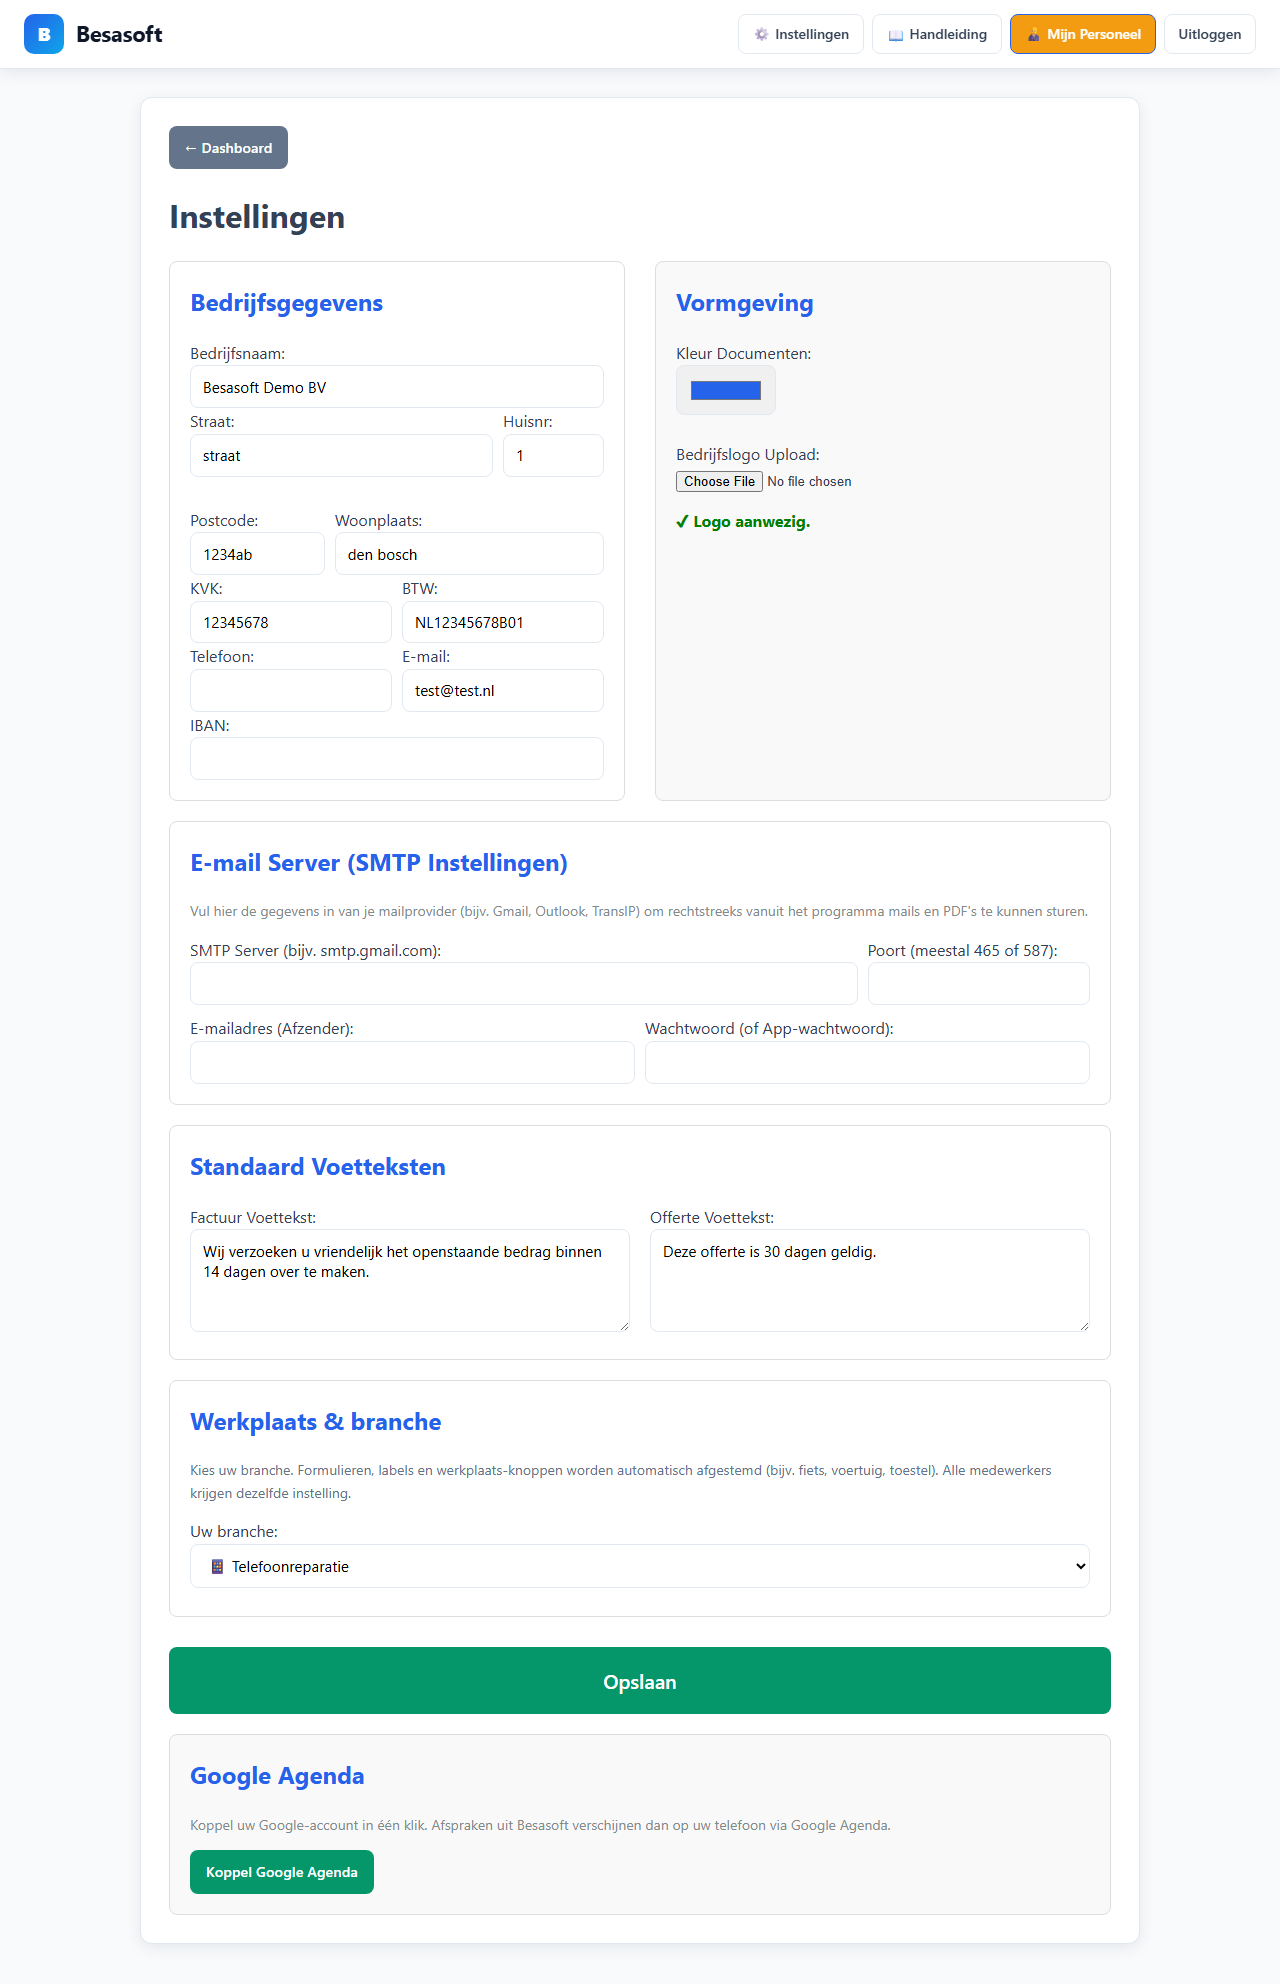Click the Bedrijfsgegevens section heading
The height and width of the screenshot is (1984, 1280).
(x=287, y=303)
